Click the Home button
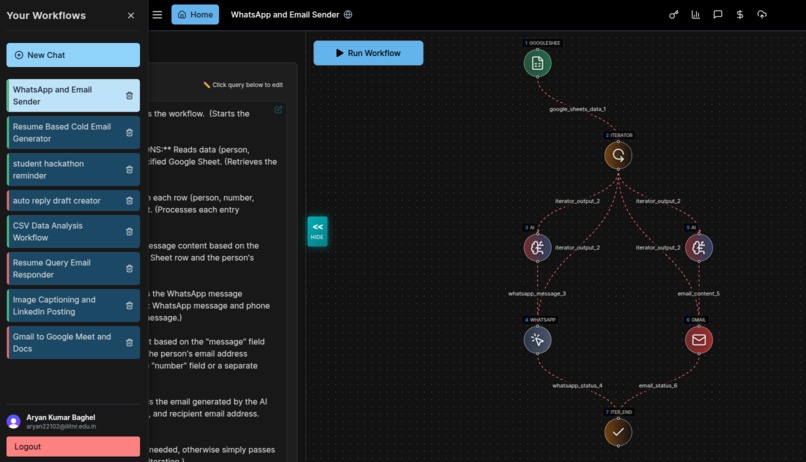 coord(195,14)
